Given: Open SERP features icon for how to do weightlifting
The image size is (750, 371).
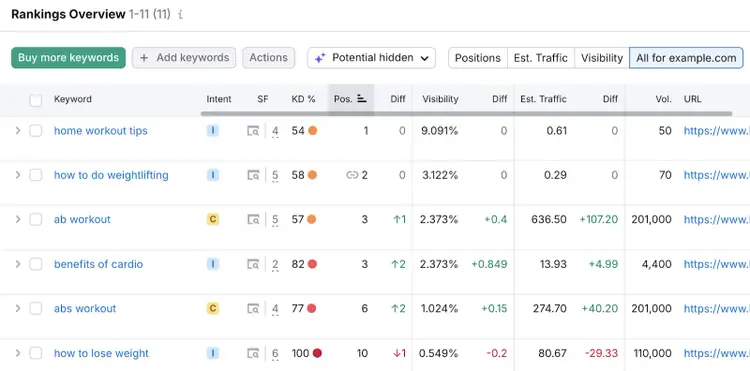Looking at the screenshot, I should pyautogui.click(x=253, y=175).
